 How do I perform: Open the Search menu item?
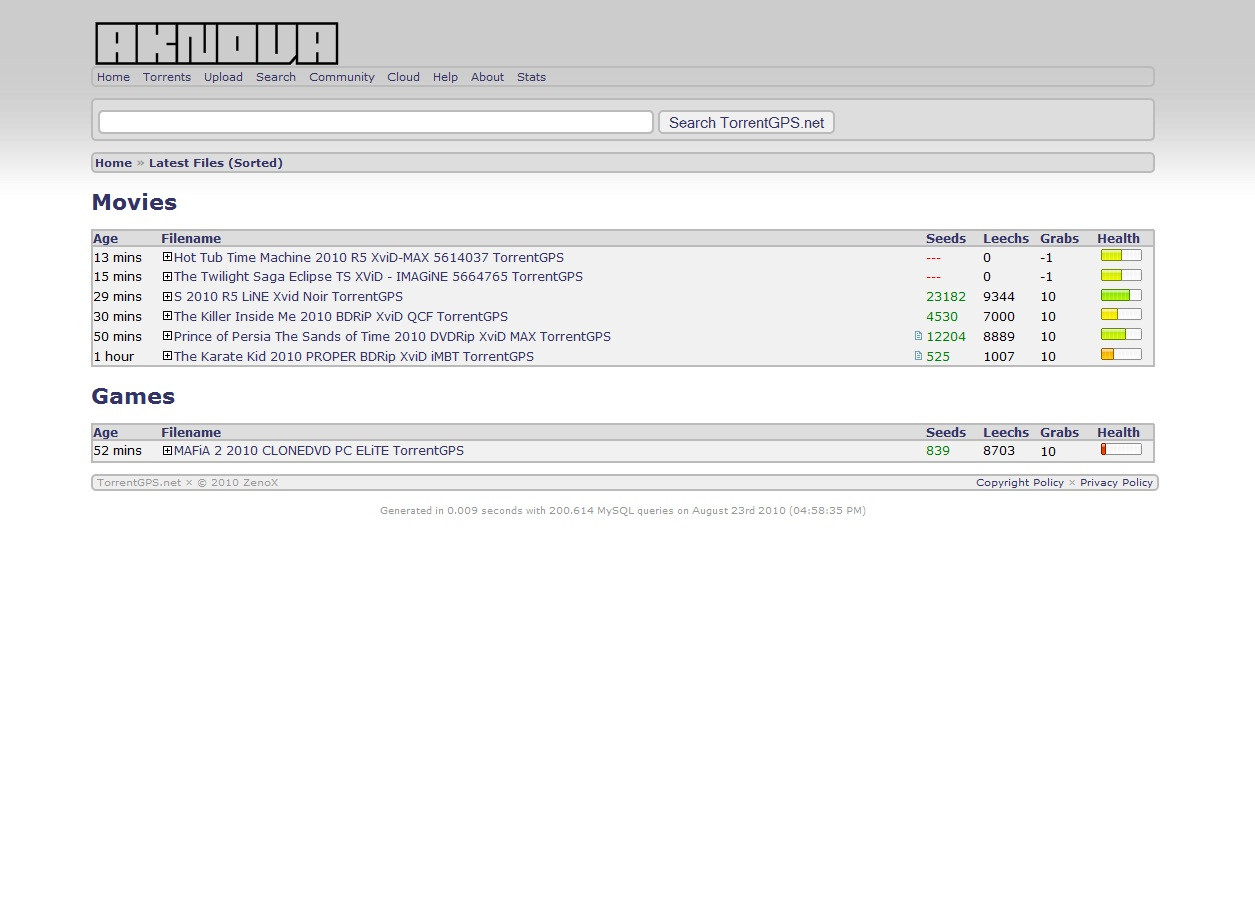276,77
